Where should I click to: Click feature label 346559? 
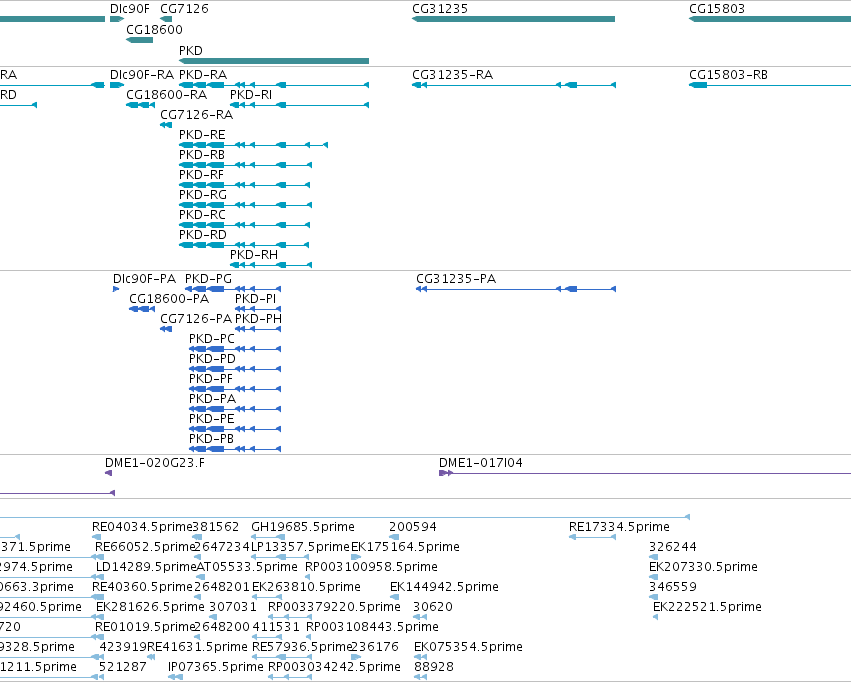coord(673,587)
